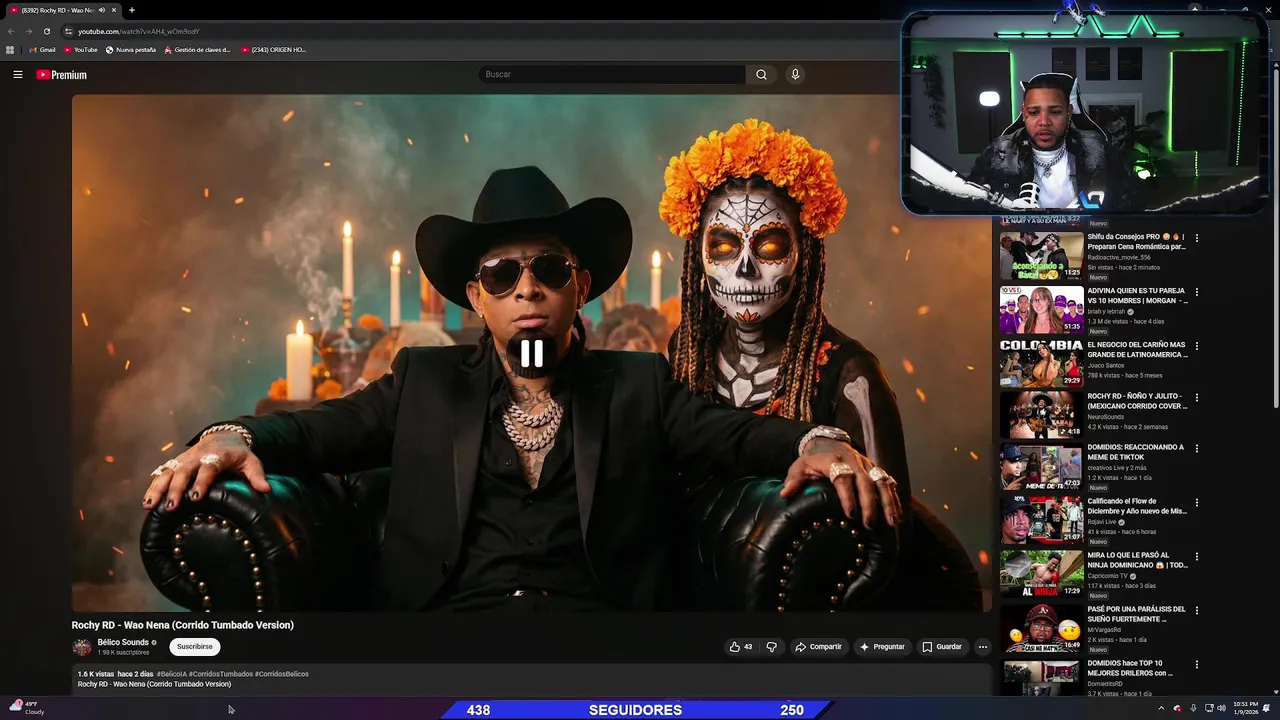1280x720 pixels.
Task: Open options menu for DOMIDIOS TOP 10 video
Action: tap(1196, 664)
